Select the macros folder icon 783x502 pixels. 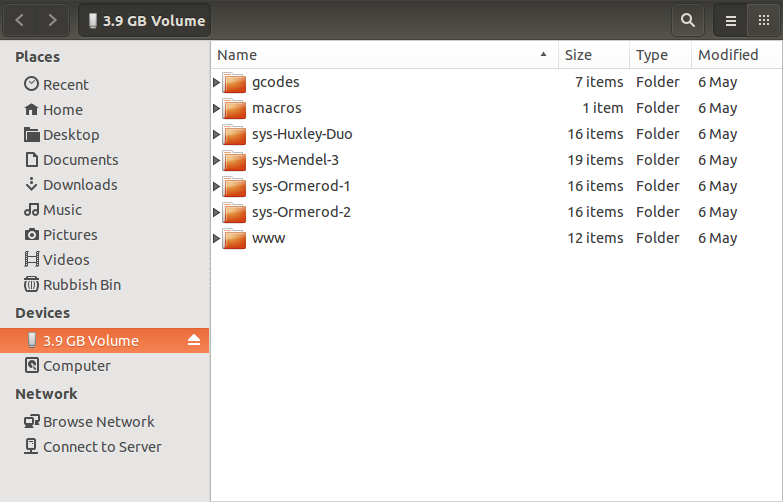tap(234, 108)
